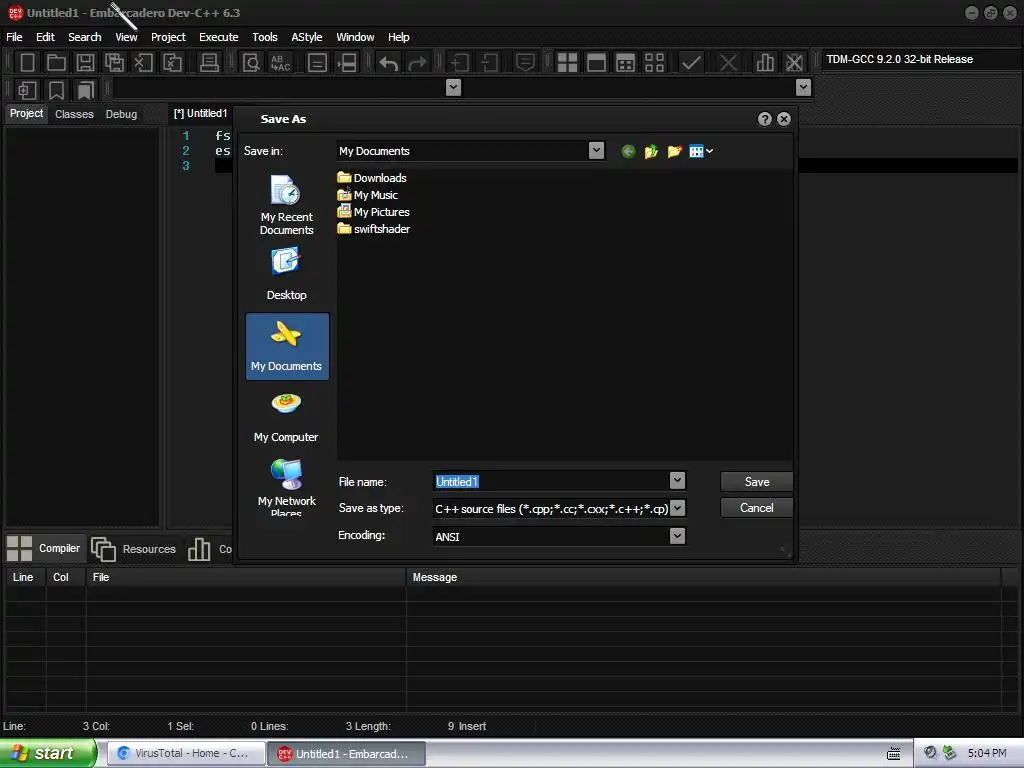Click the Delete profiling information icon
Viewport: 1024px width, 768px height.
tap(794, 63)
